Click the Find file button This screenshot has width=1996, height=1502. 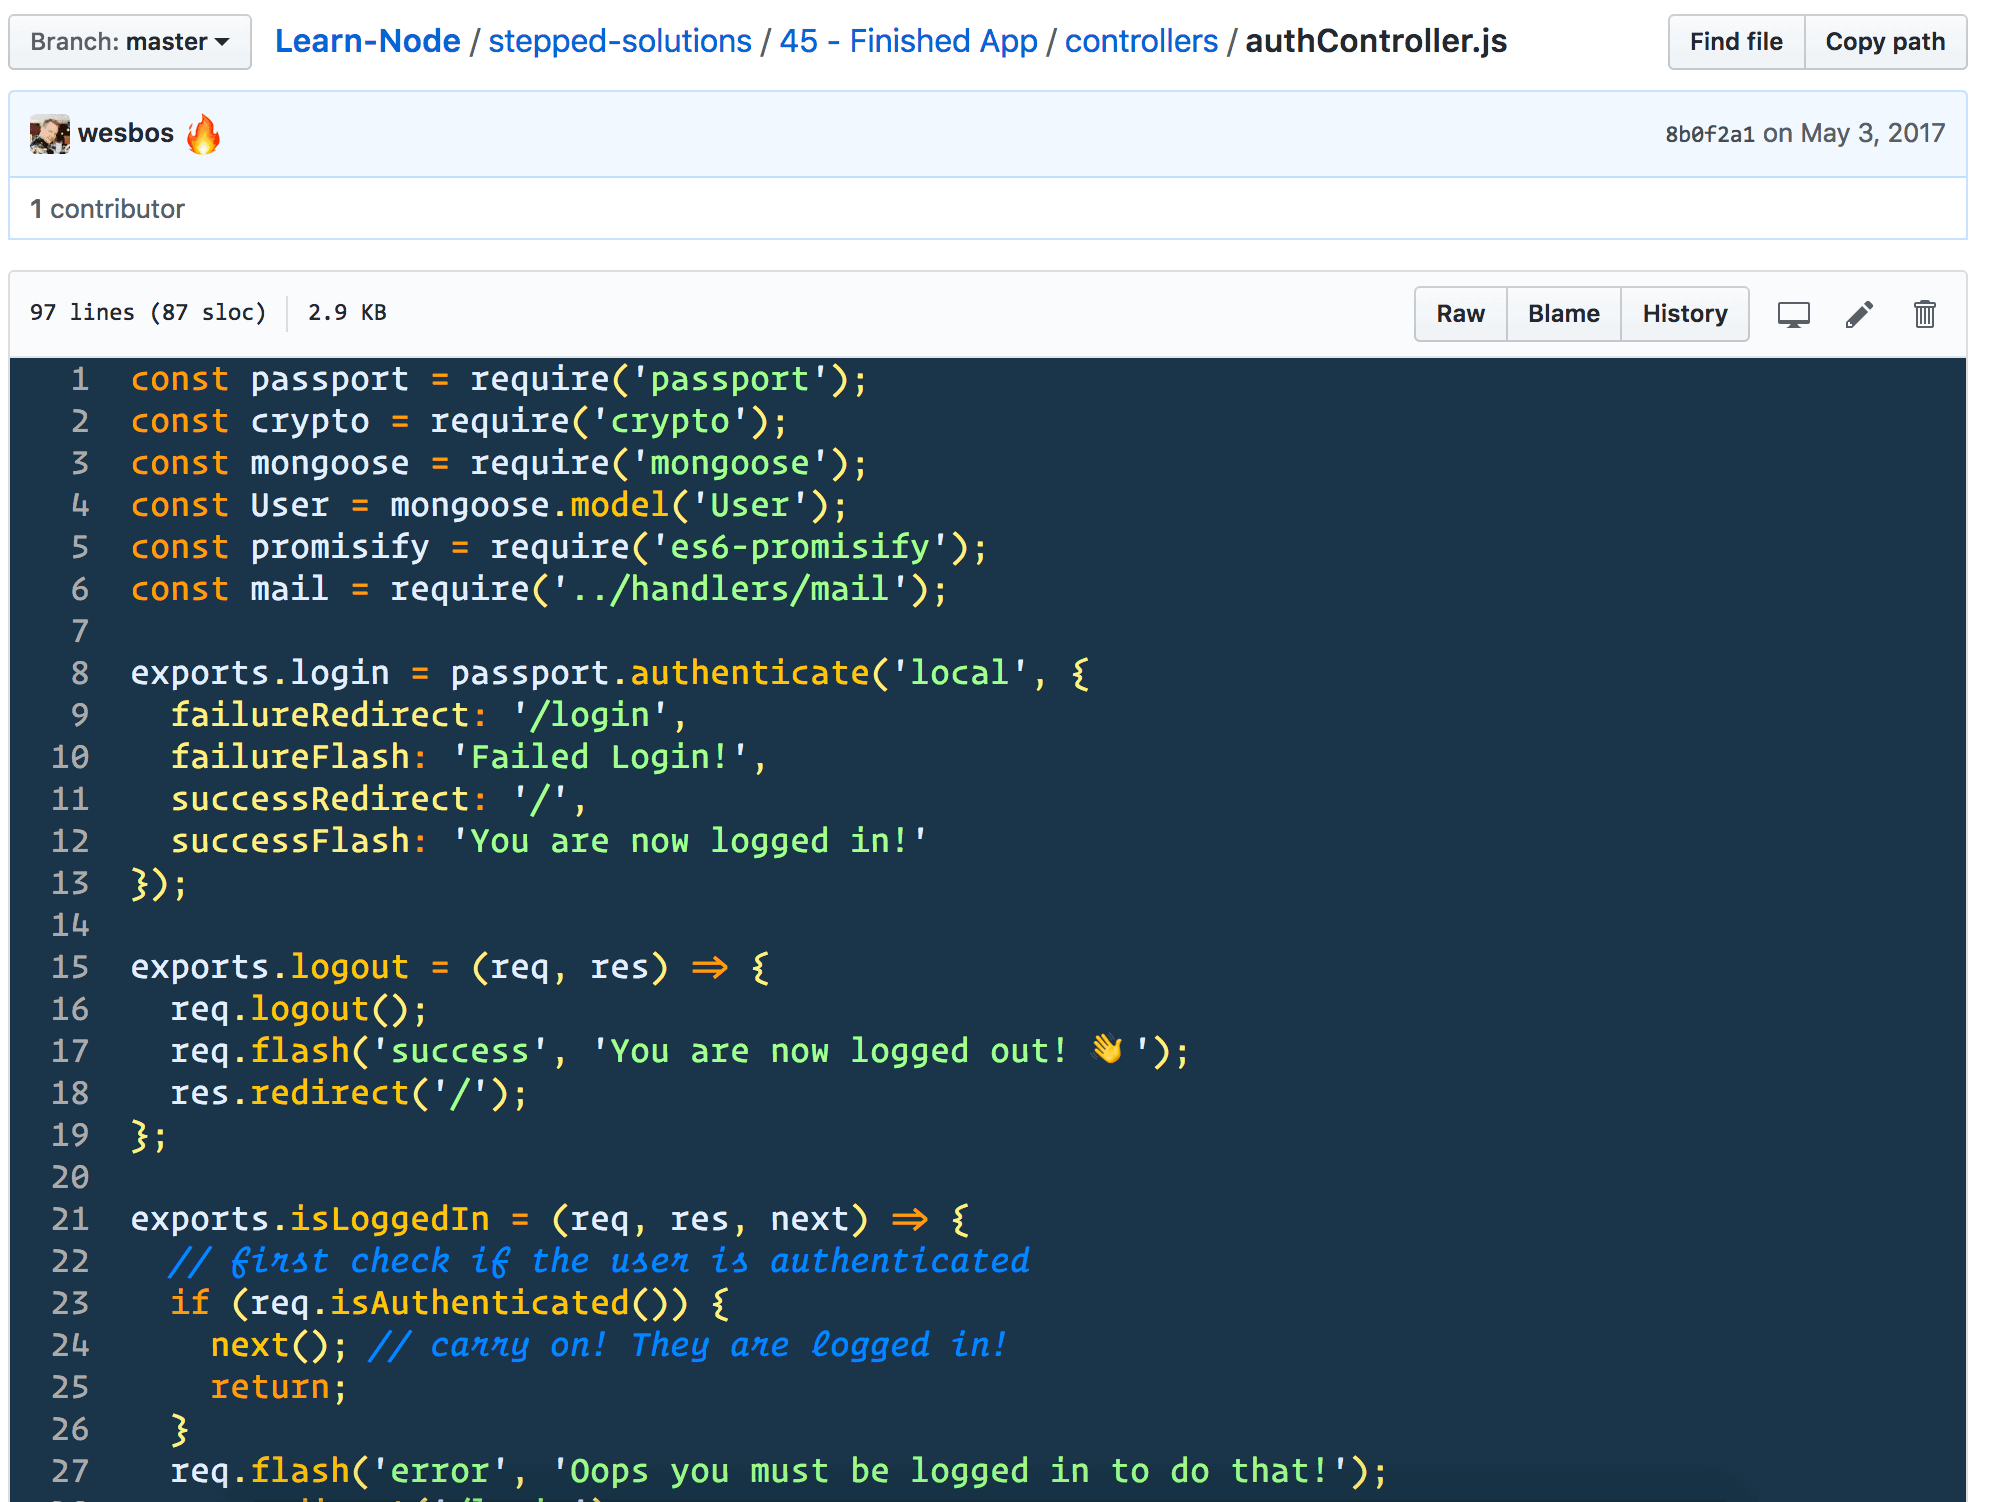pyautogui.click(x=1735, y=42)
